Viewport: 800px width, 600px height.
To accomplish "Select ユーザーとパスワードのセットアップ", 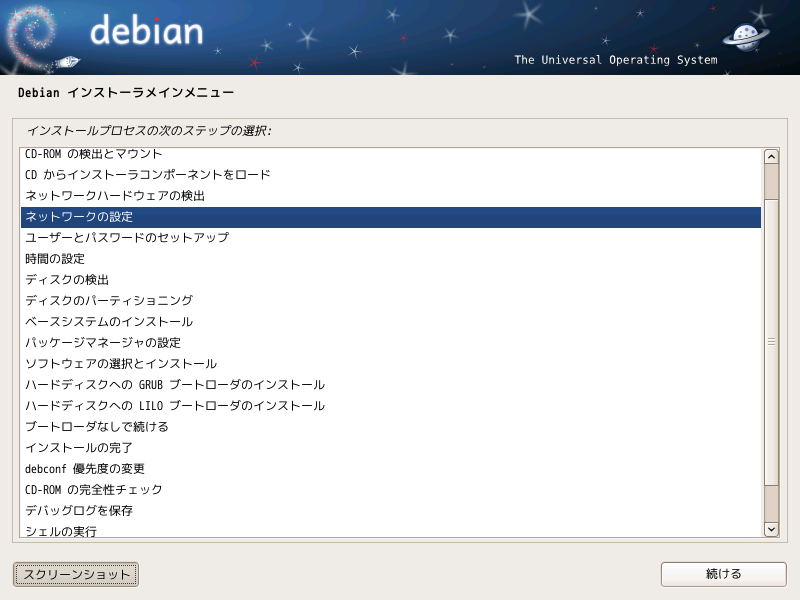I will pyautogui.click(x=127, y=238).
